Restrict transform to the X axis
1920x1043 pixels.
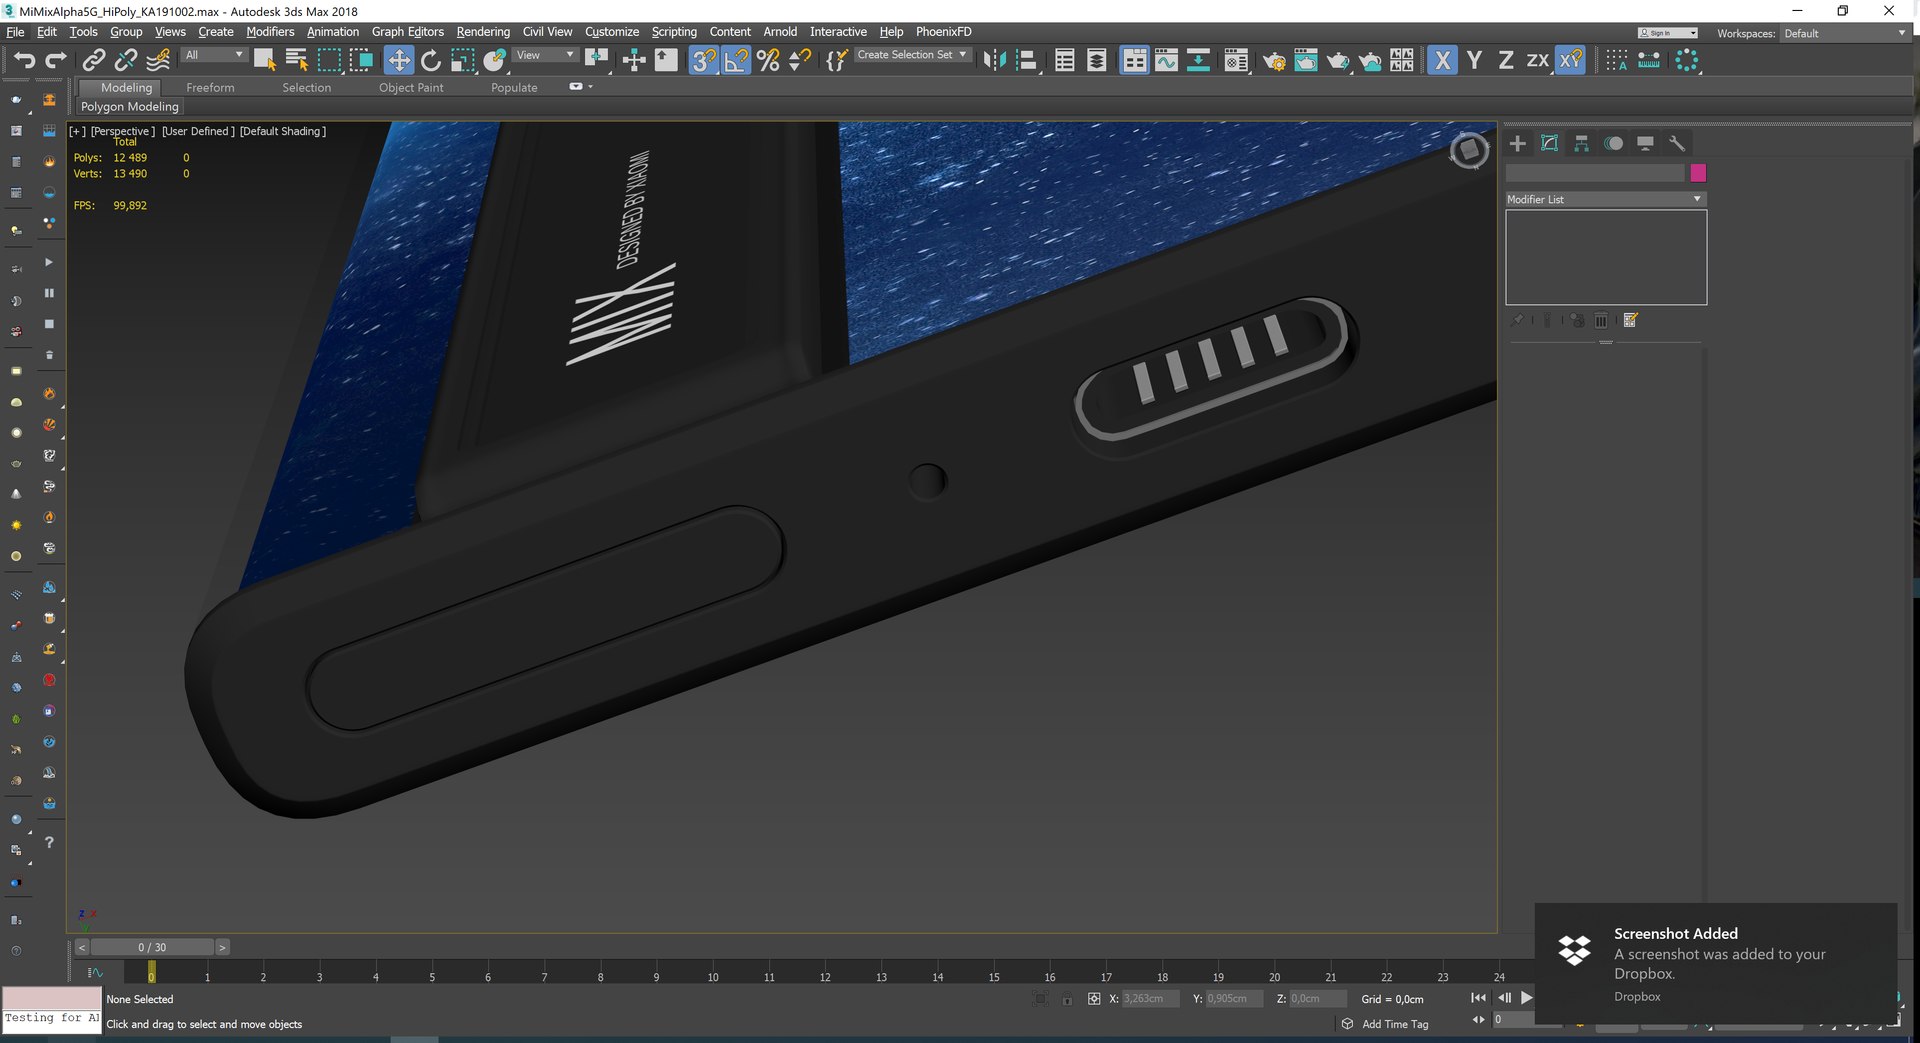pos(1442,60)
